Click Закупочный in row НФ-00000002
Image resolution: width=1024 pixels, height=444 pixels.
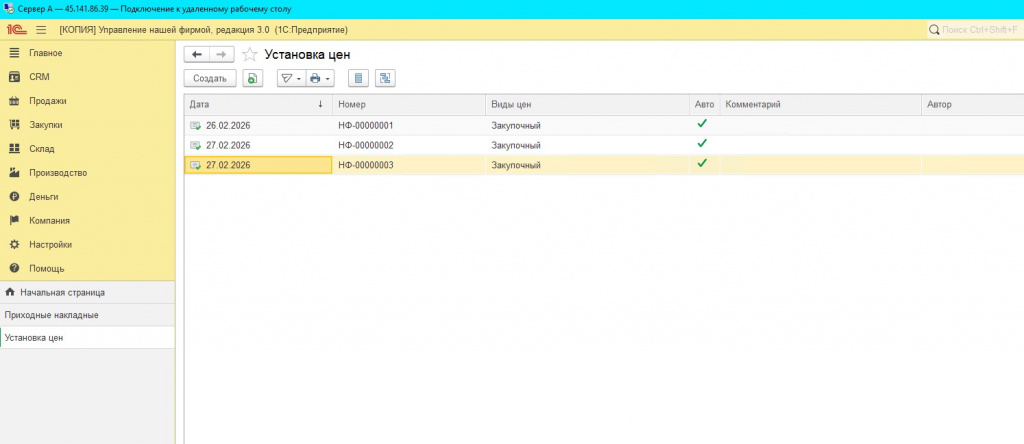click(x=516, y=146)
